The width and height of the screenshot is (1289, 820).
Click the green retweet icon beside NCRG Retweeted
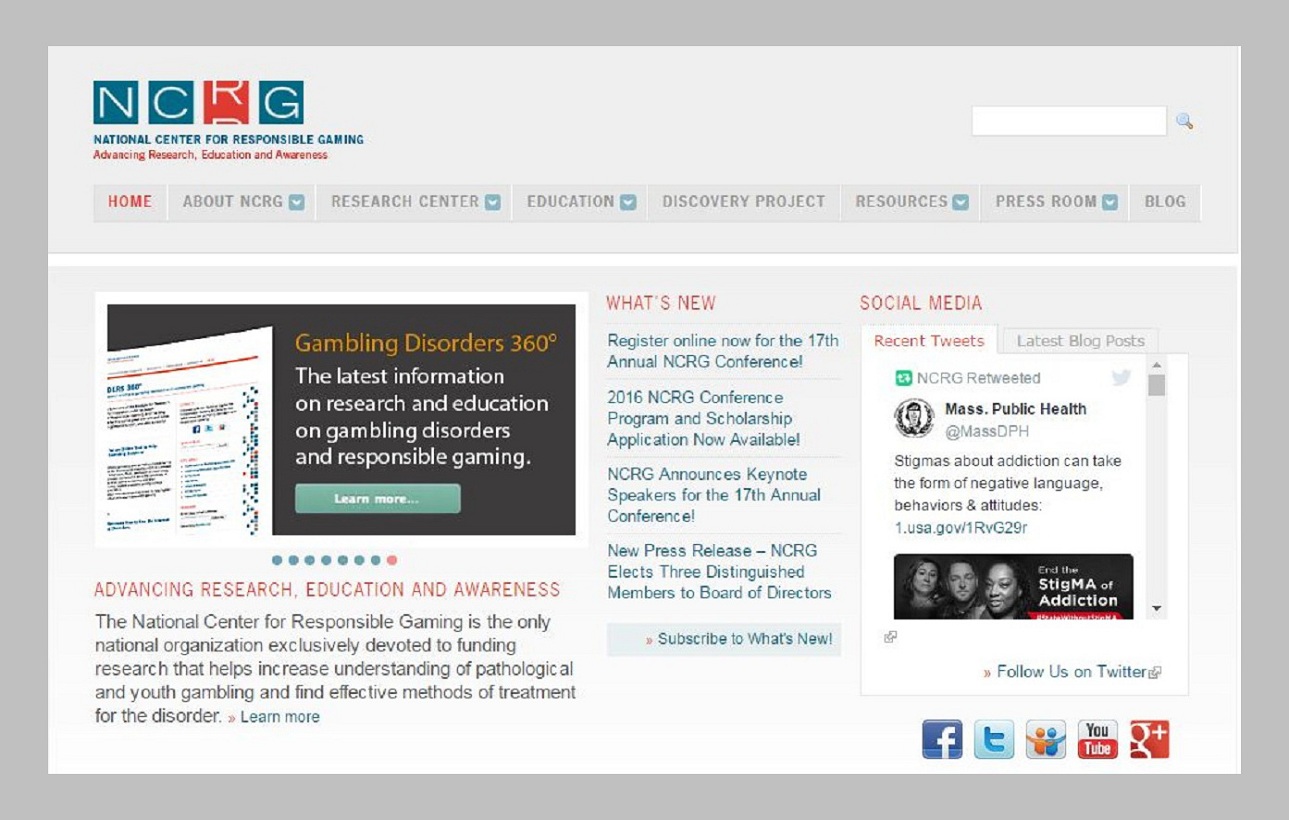click(x=904, y=378)
